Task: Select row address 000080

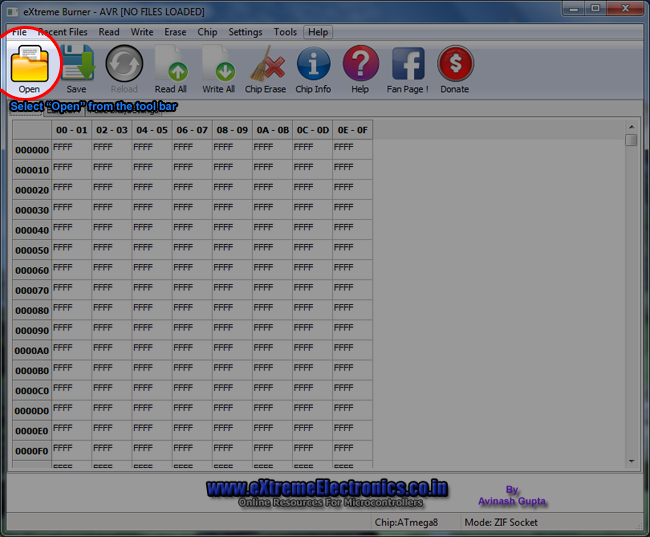Action: coord(32,311)
